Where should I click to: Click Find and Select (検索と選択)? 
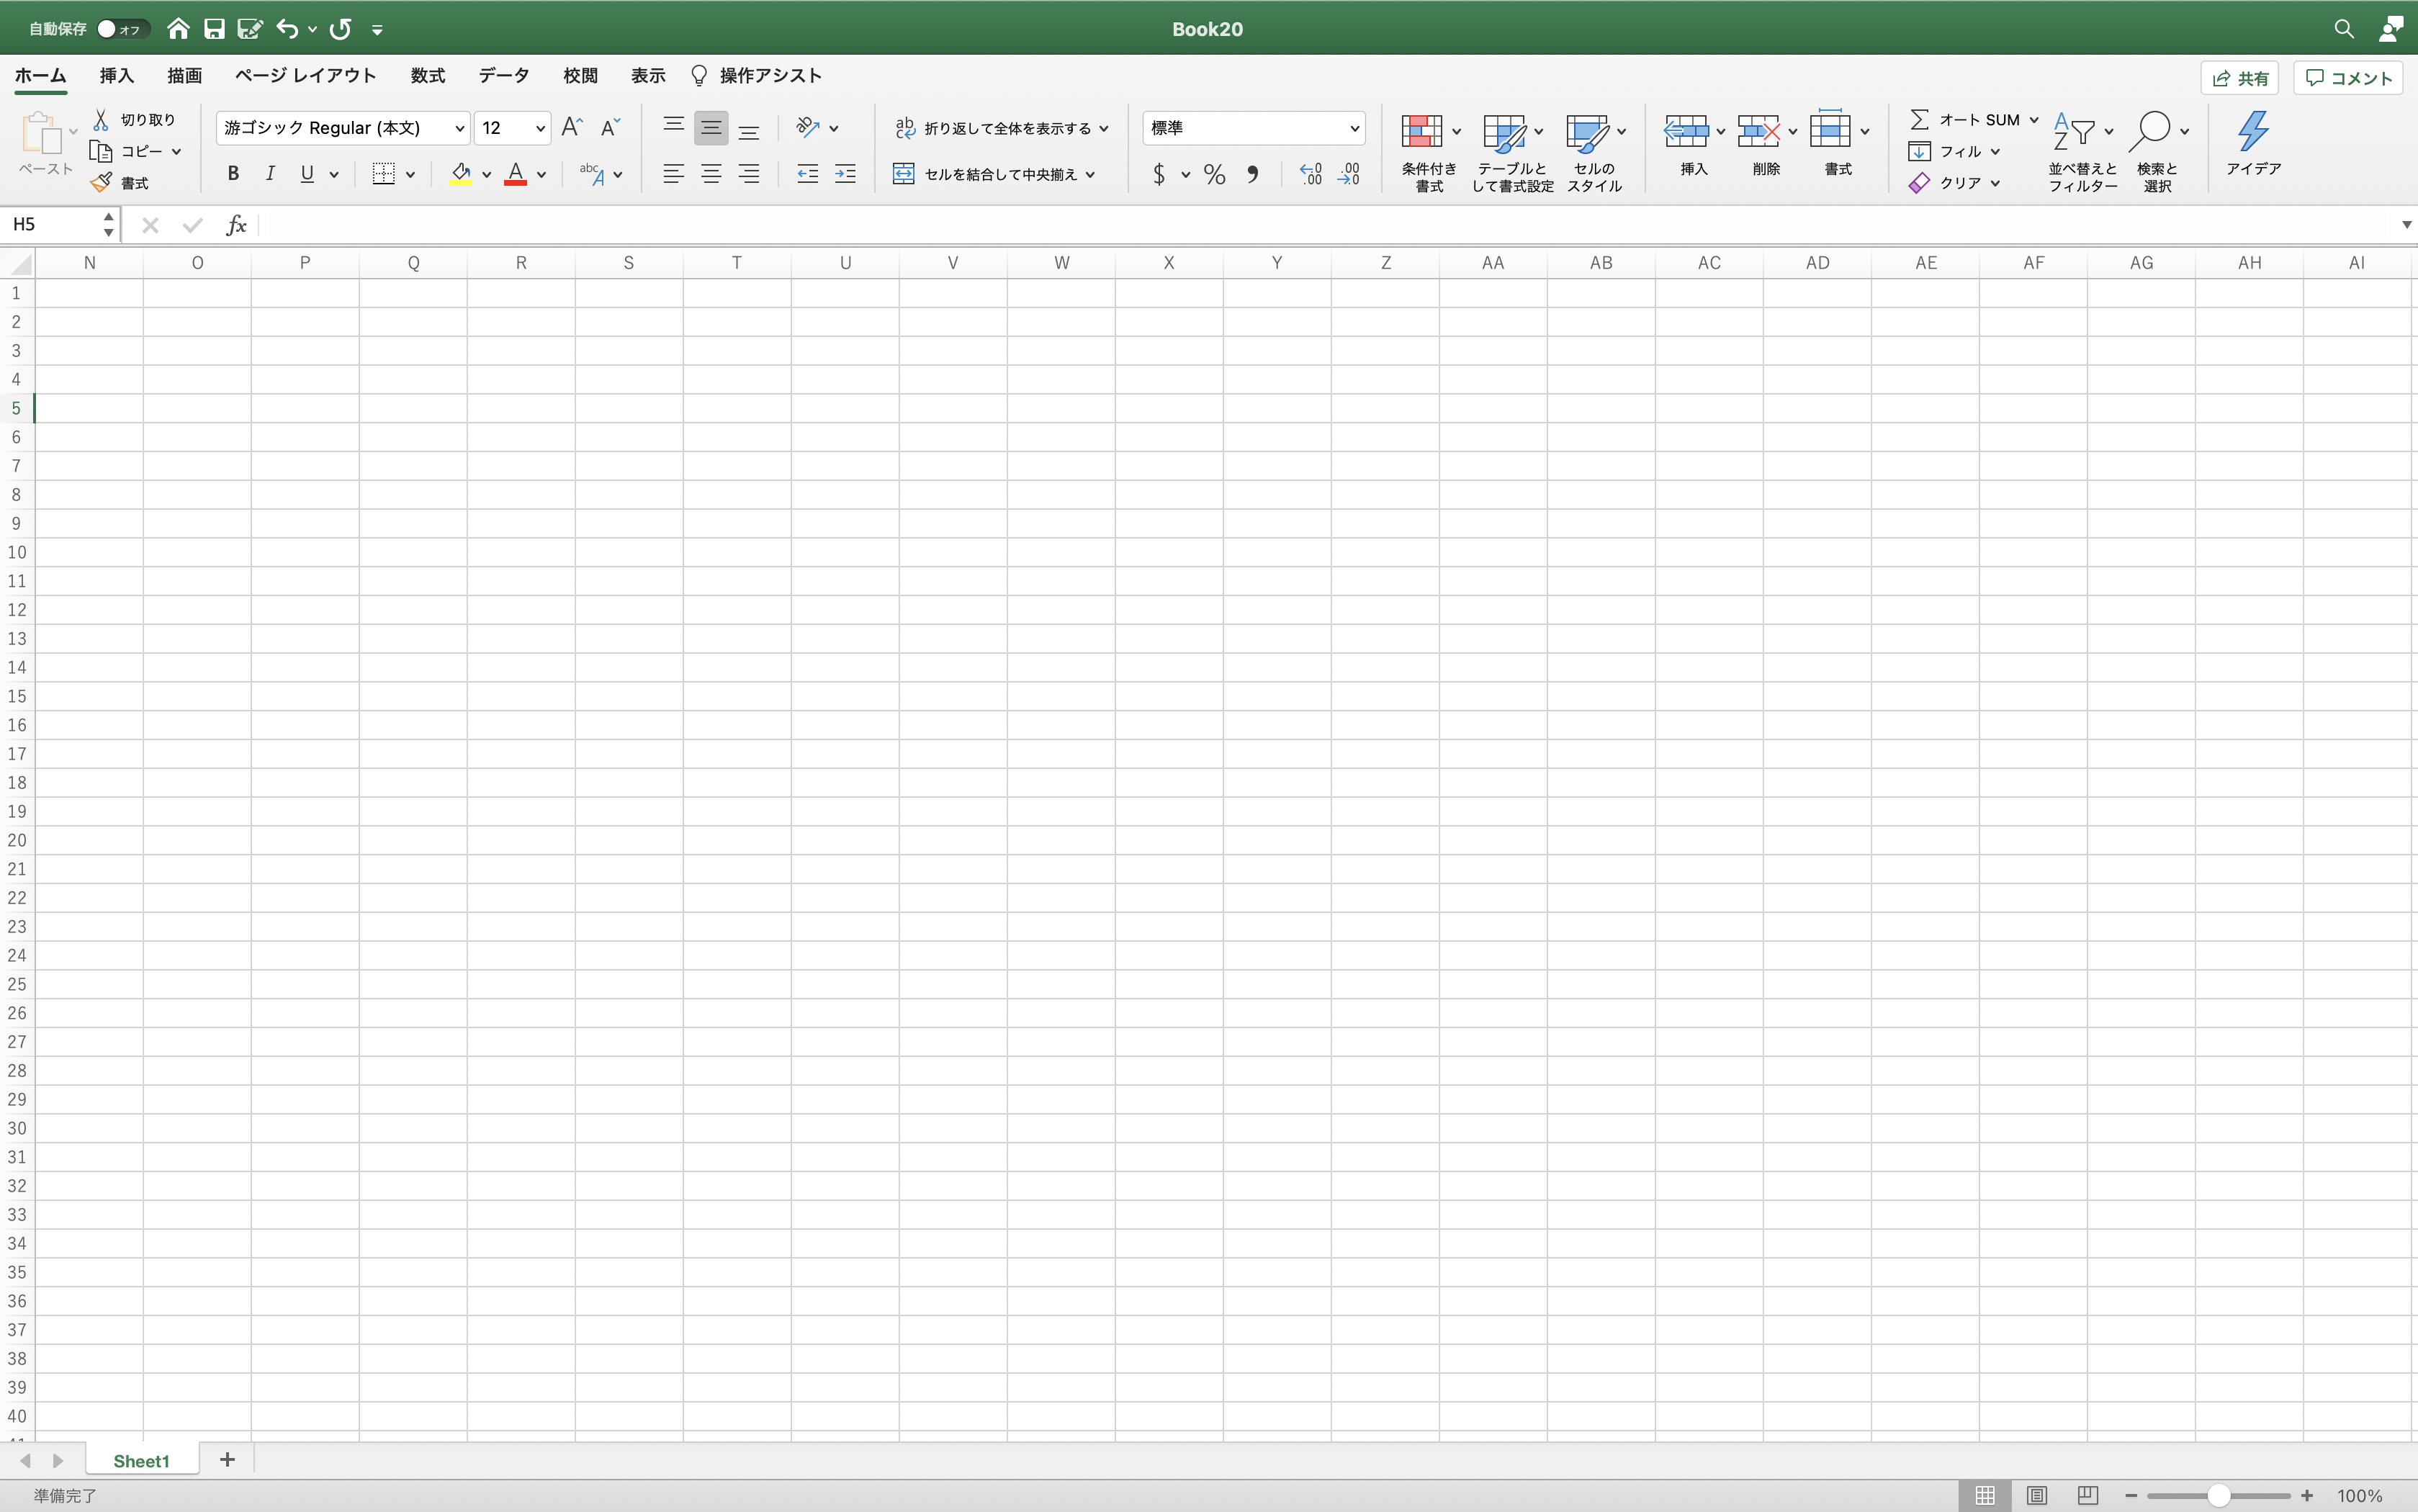(x=2158, y=152)
